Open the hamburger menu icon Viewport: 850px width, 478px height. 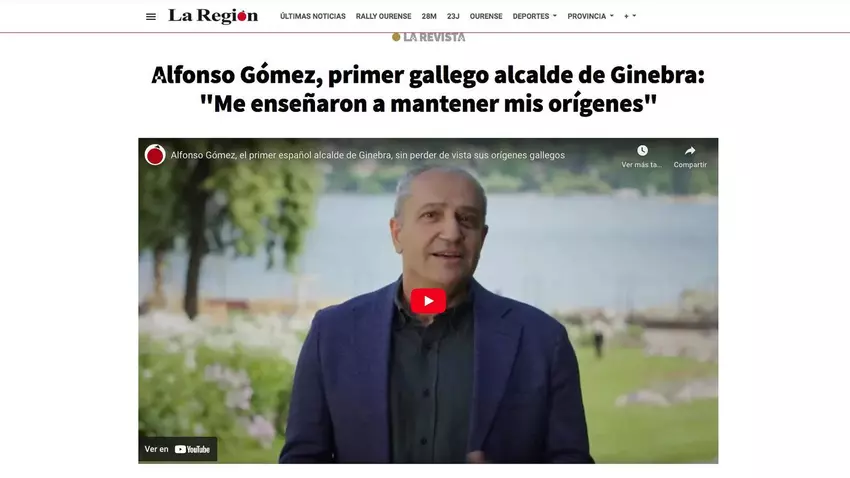point(151,17)
